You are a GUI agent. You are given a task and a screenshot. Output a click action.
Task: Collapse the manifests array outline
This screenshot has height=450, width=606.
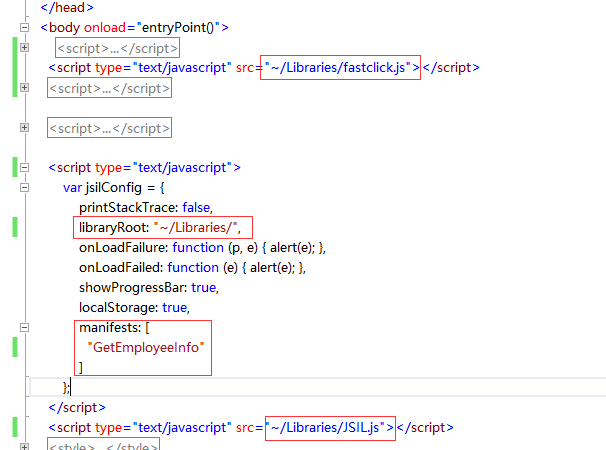click(x=24, y=327)
